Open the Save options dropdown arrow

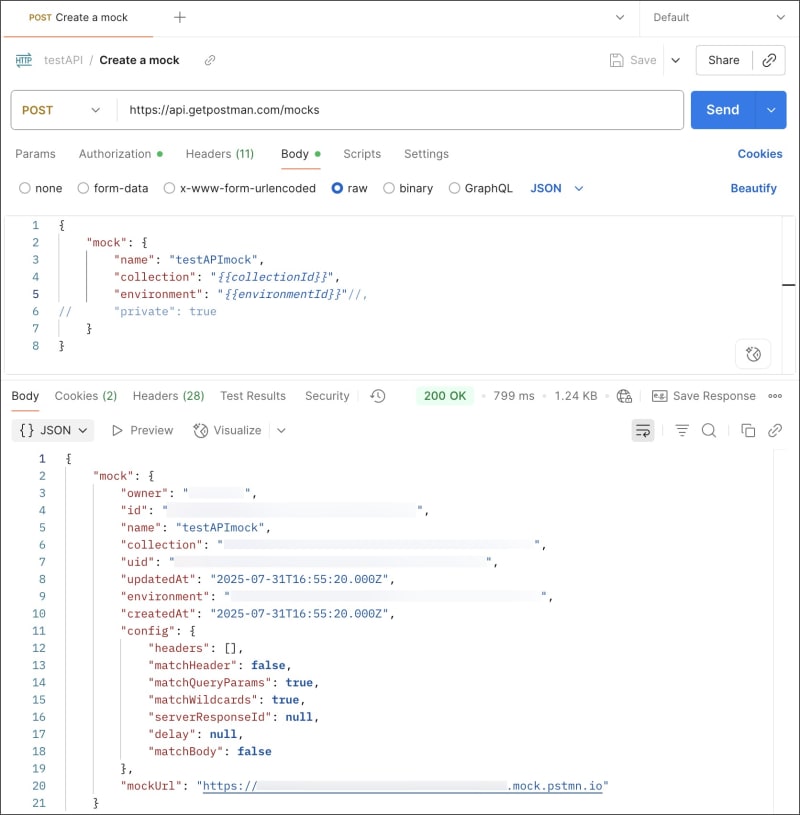tap(676, 60)
